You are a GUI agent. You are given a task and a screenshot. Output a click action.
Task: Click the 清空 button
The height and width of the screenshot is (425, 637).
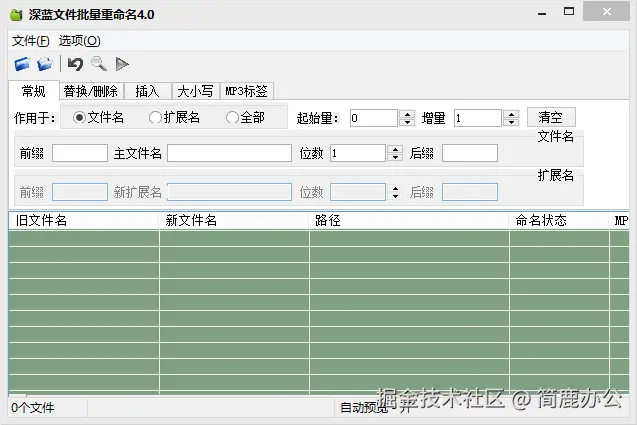pyautogui.click(x=551, y=117)
